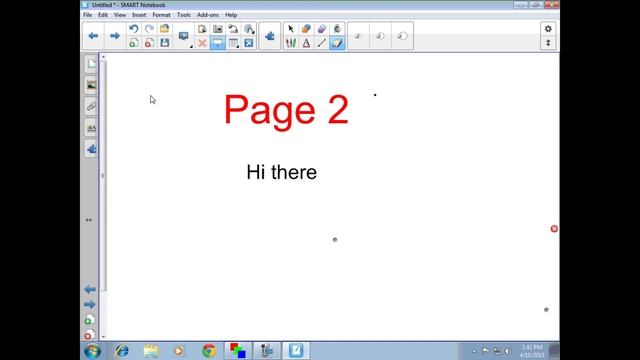Open the Windows Start menu
This screenshot has width=640, height=360.
[x=93, y=351]
